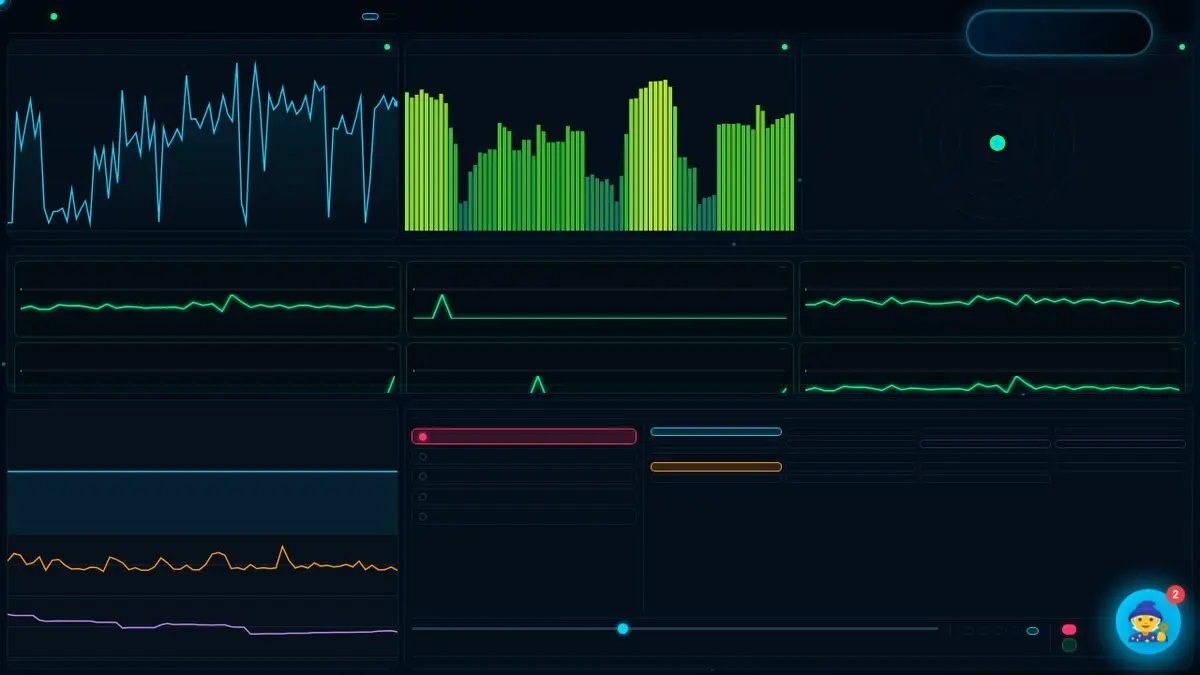
Task: Expand the orange pill item in the middle column
Action: (x=716, y=466)
